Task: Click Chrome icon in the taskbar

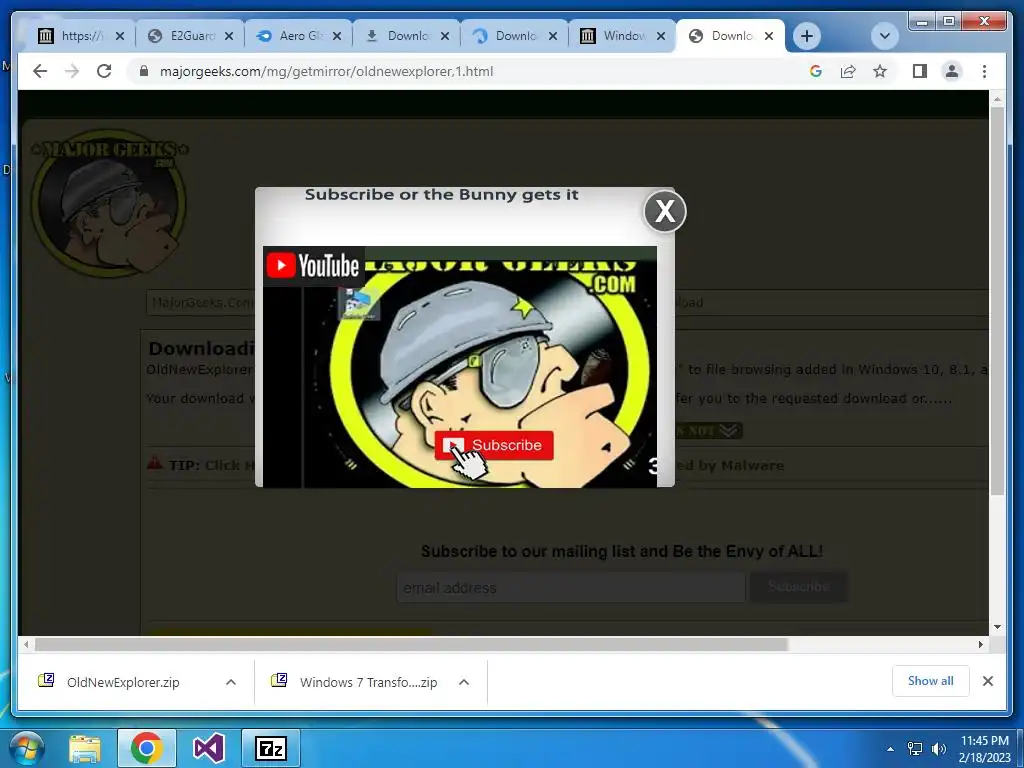Action: [146, 748]
